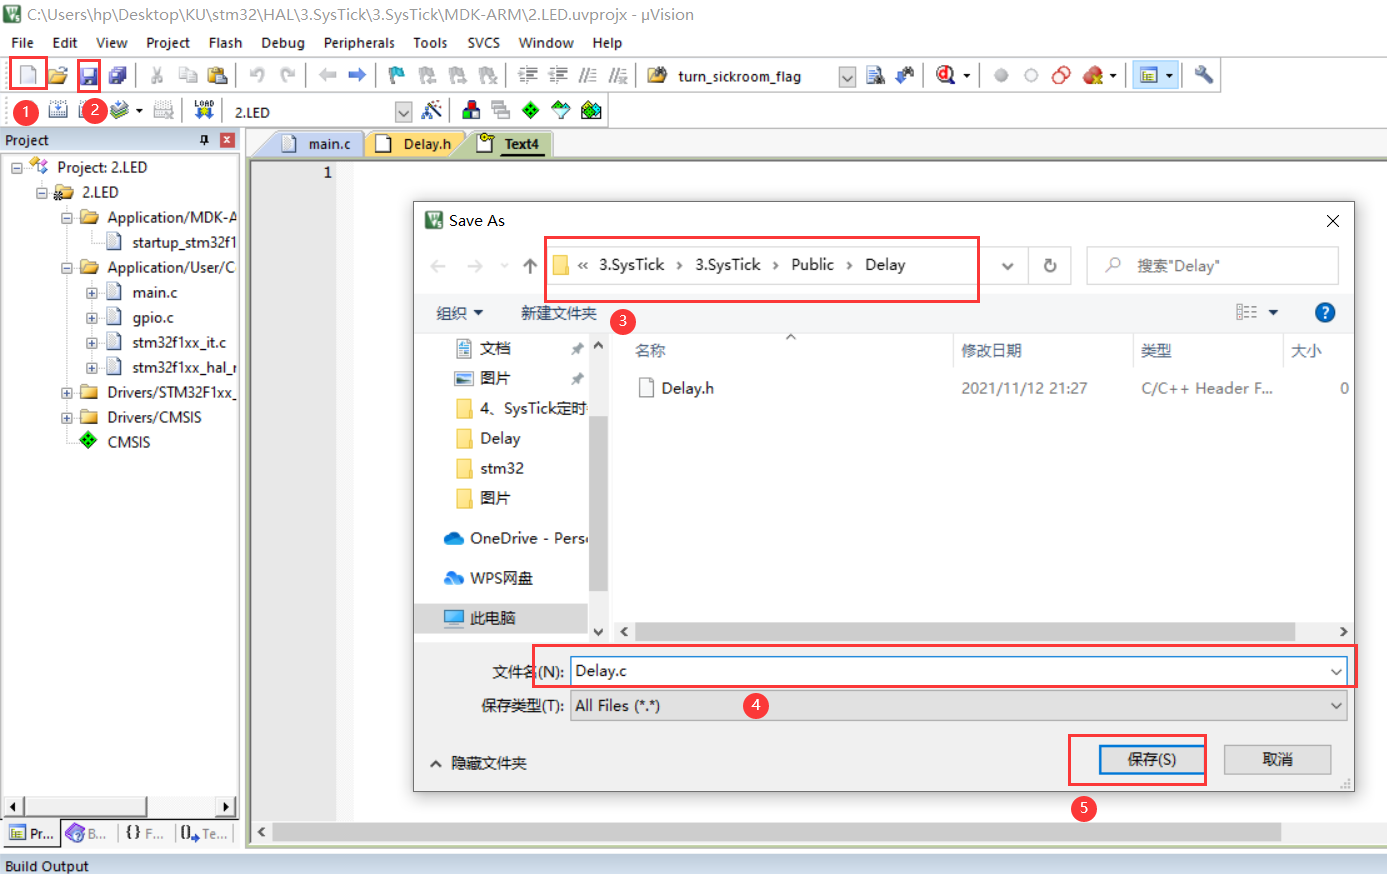The width and height of the screenshot is (1387, 874).
Task: Select the Delay.h file in list
Action: 687,388
